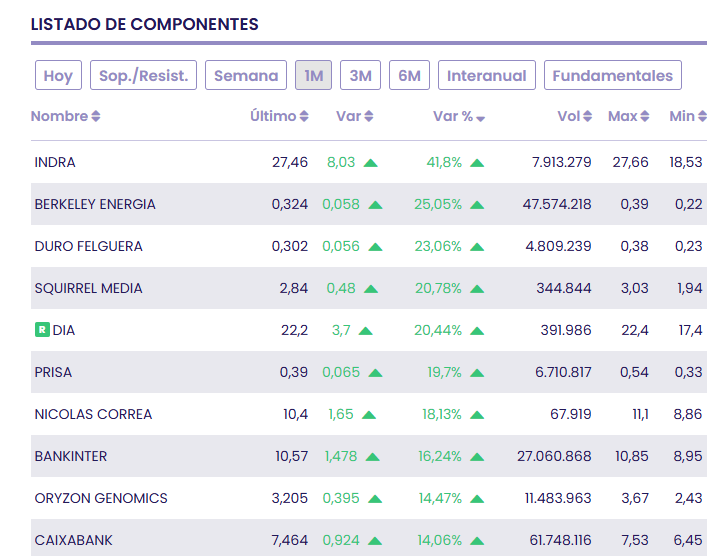Open the Fundamentales tab
Viewport: 725px width, 556px height.
[x=613, y=76]
